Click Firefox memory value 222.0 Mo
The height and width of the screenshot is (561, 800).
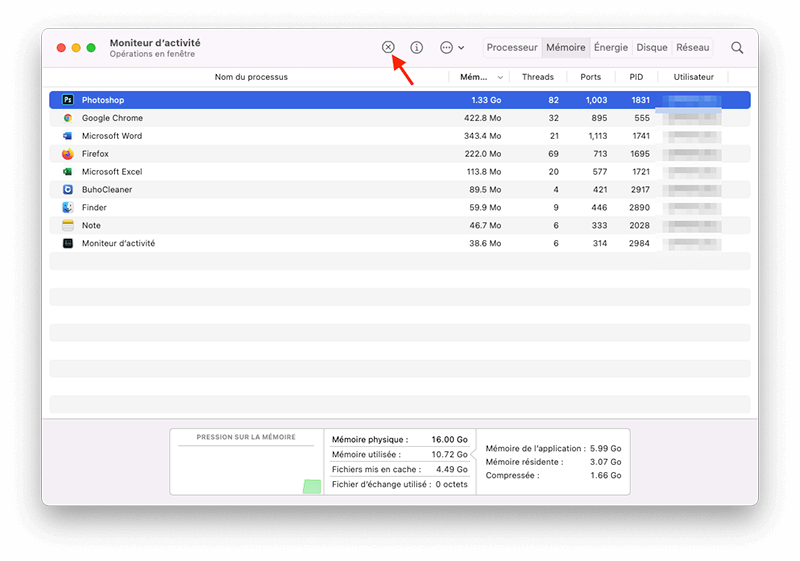[483, 154]
